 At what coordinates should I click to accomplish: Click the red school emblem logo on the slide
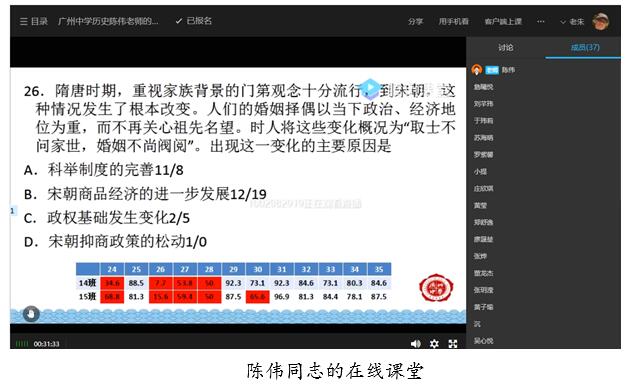click(x=436, y=288)
